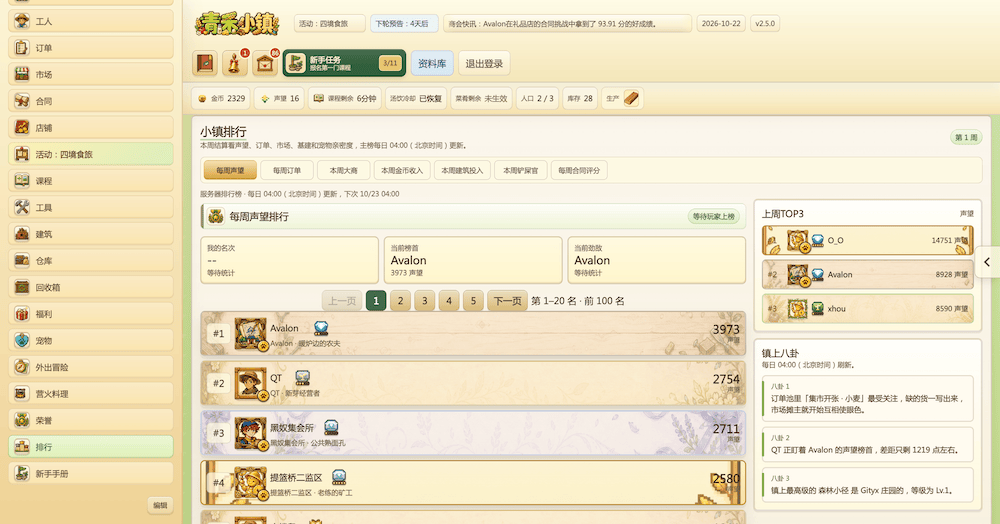Screen dimensions: 1000x524
Task: Open the bell notifications icon
Action: (x=235, y=63)
